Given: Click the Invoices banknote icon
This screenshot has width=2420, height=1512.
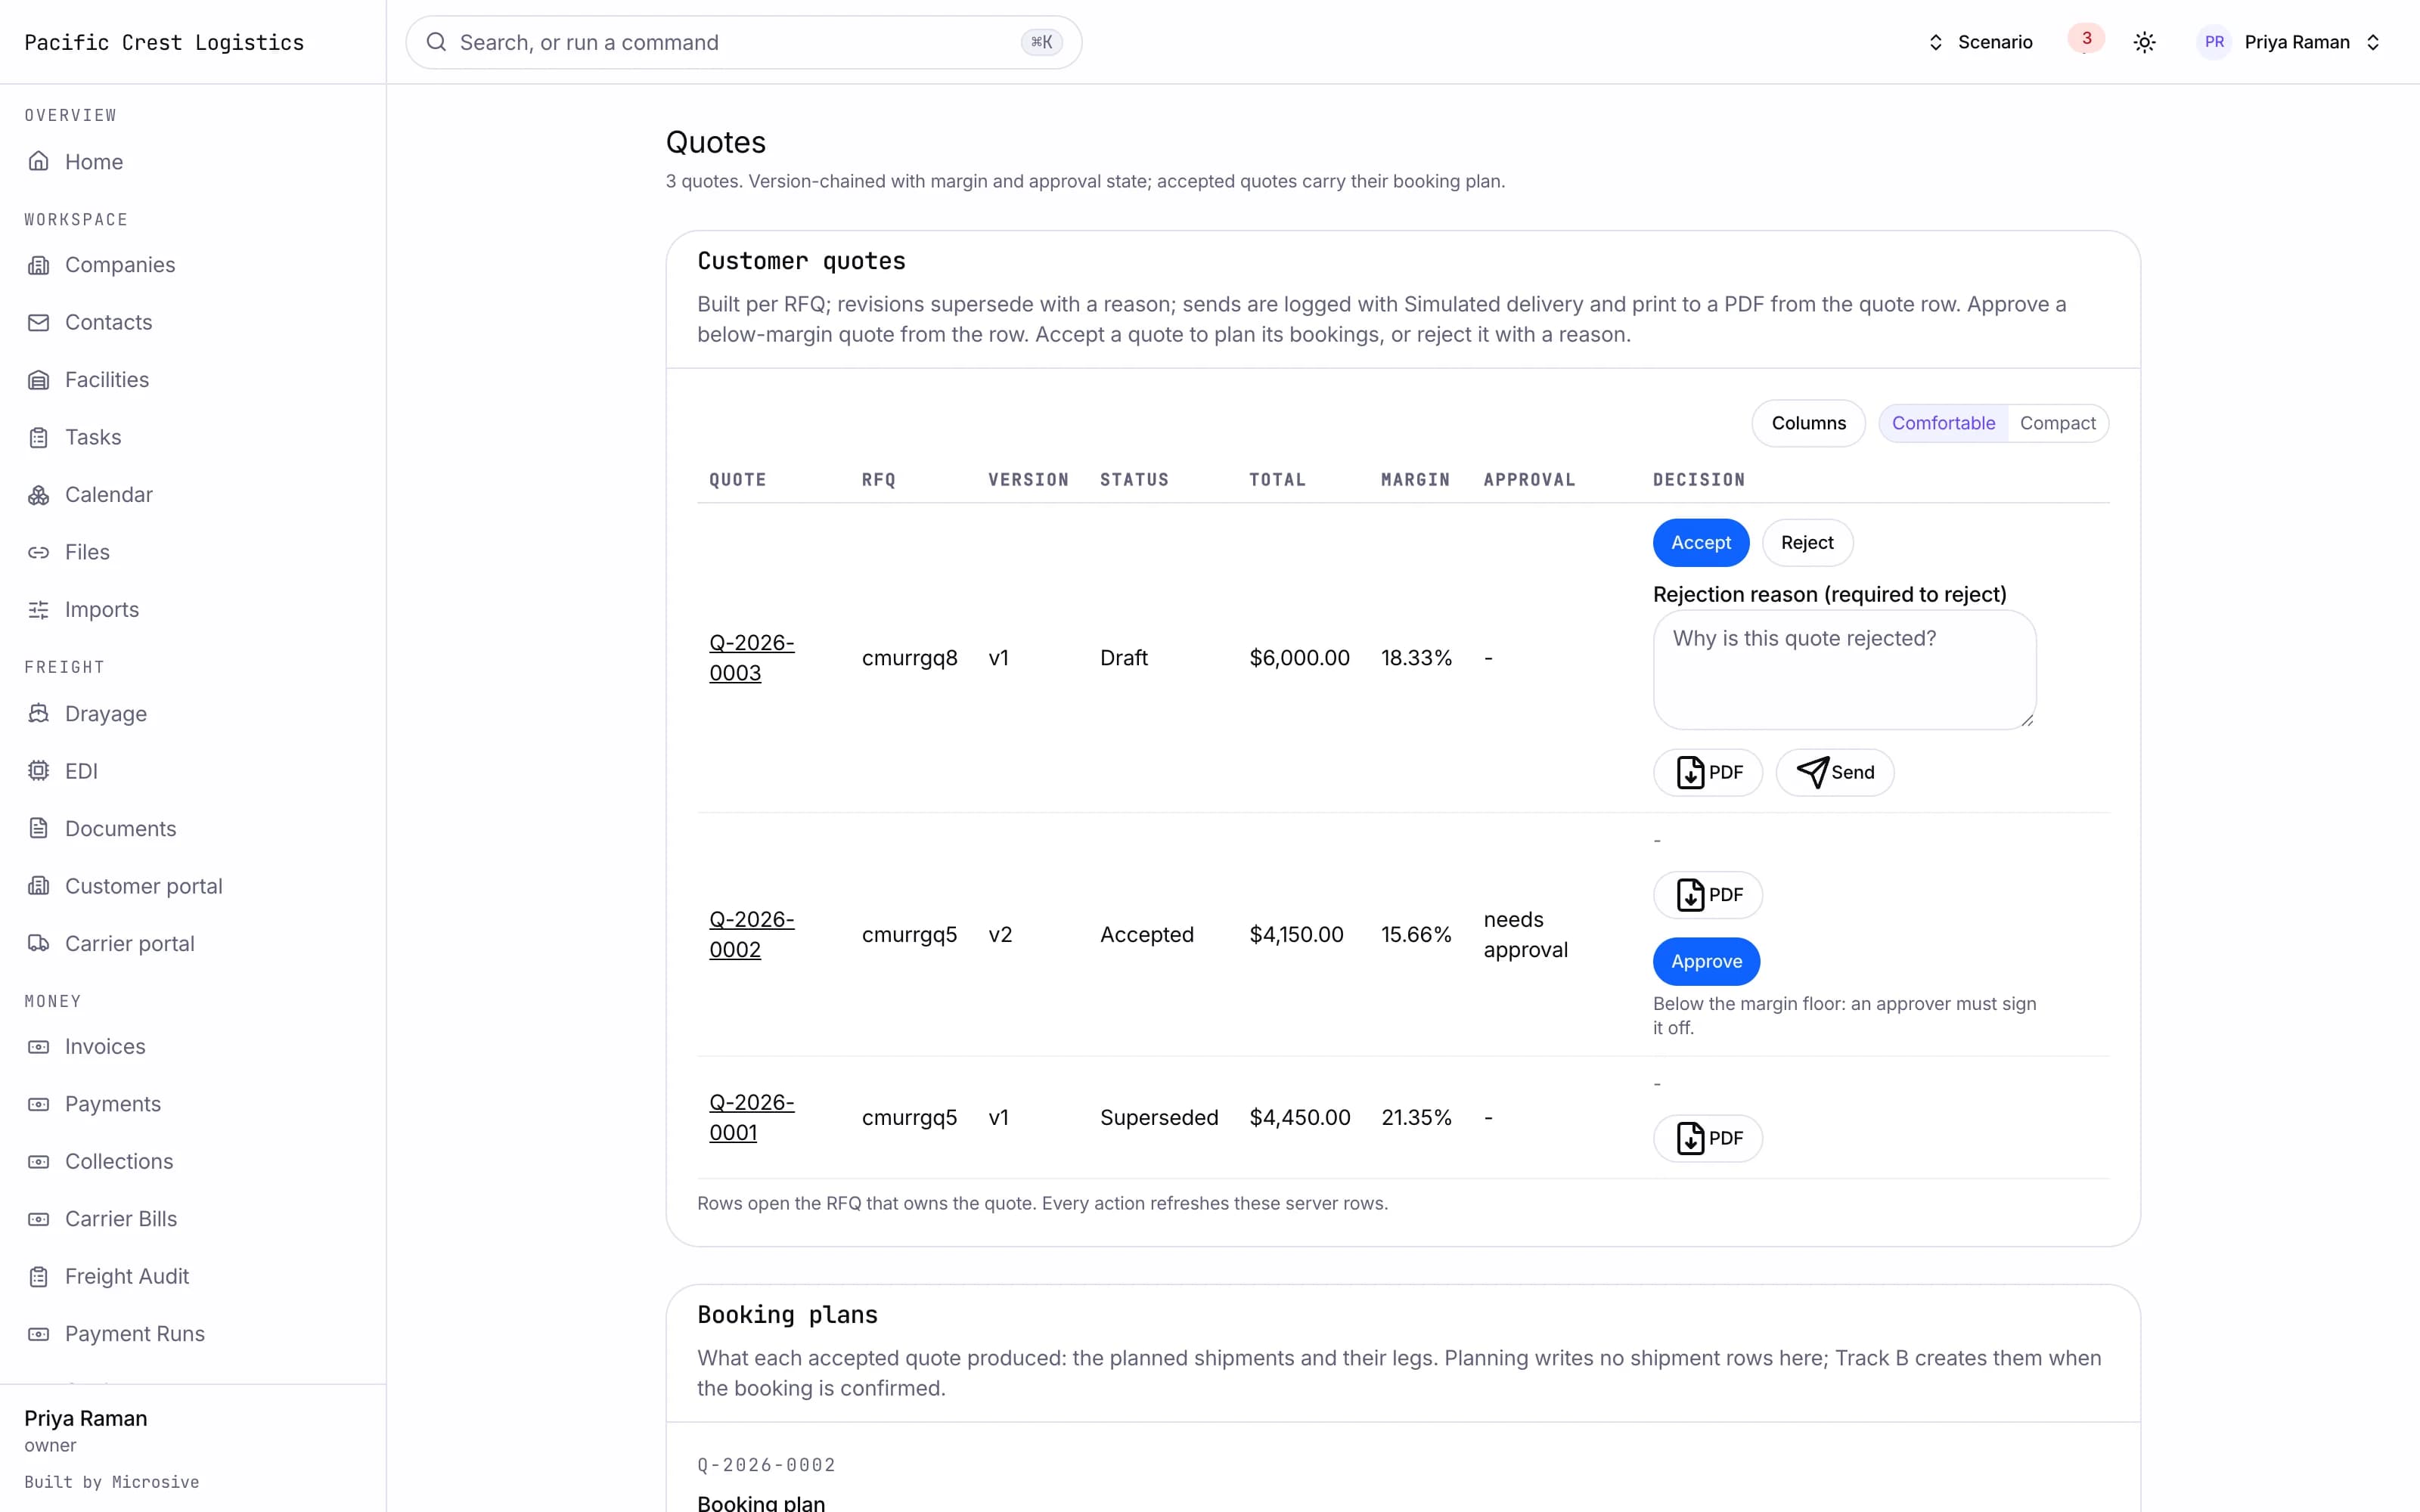Looking at the screenshot, I should click(x=38, y=1047).
